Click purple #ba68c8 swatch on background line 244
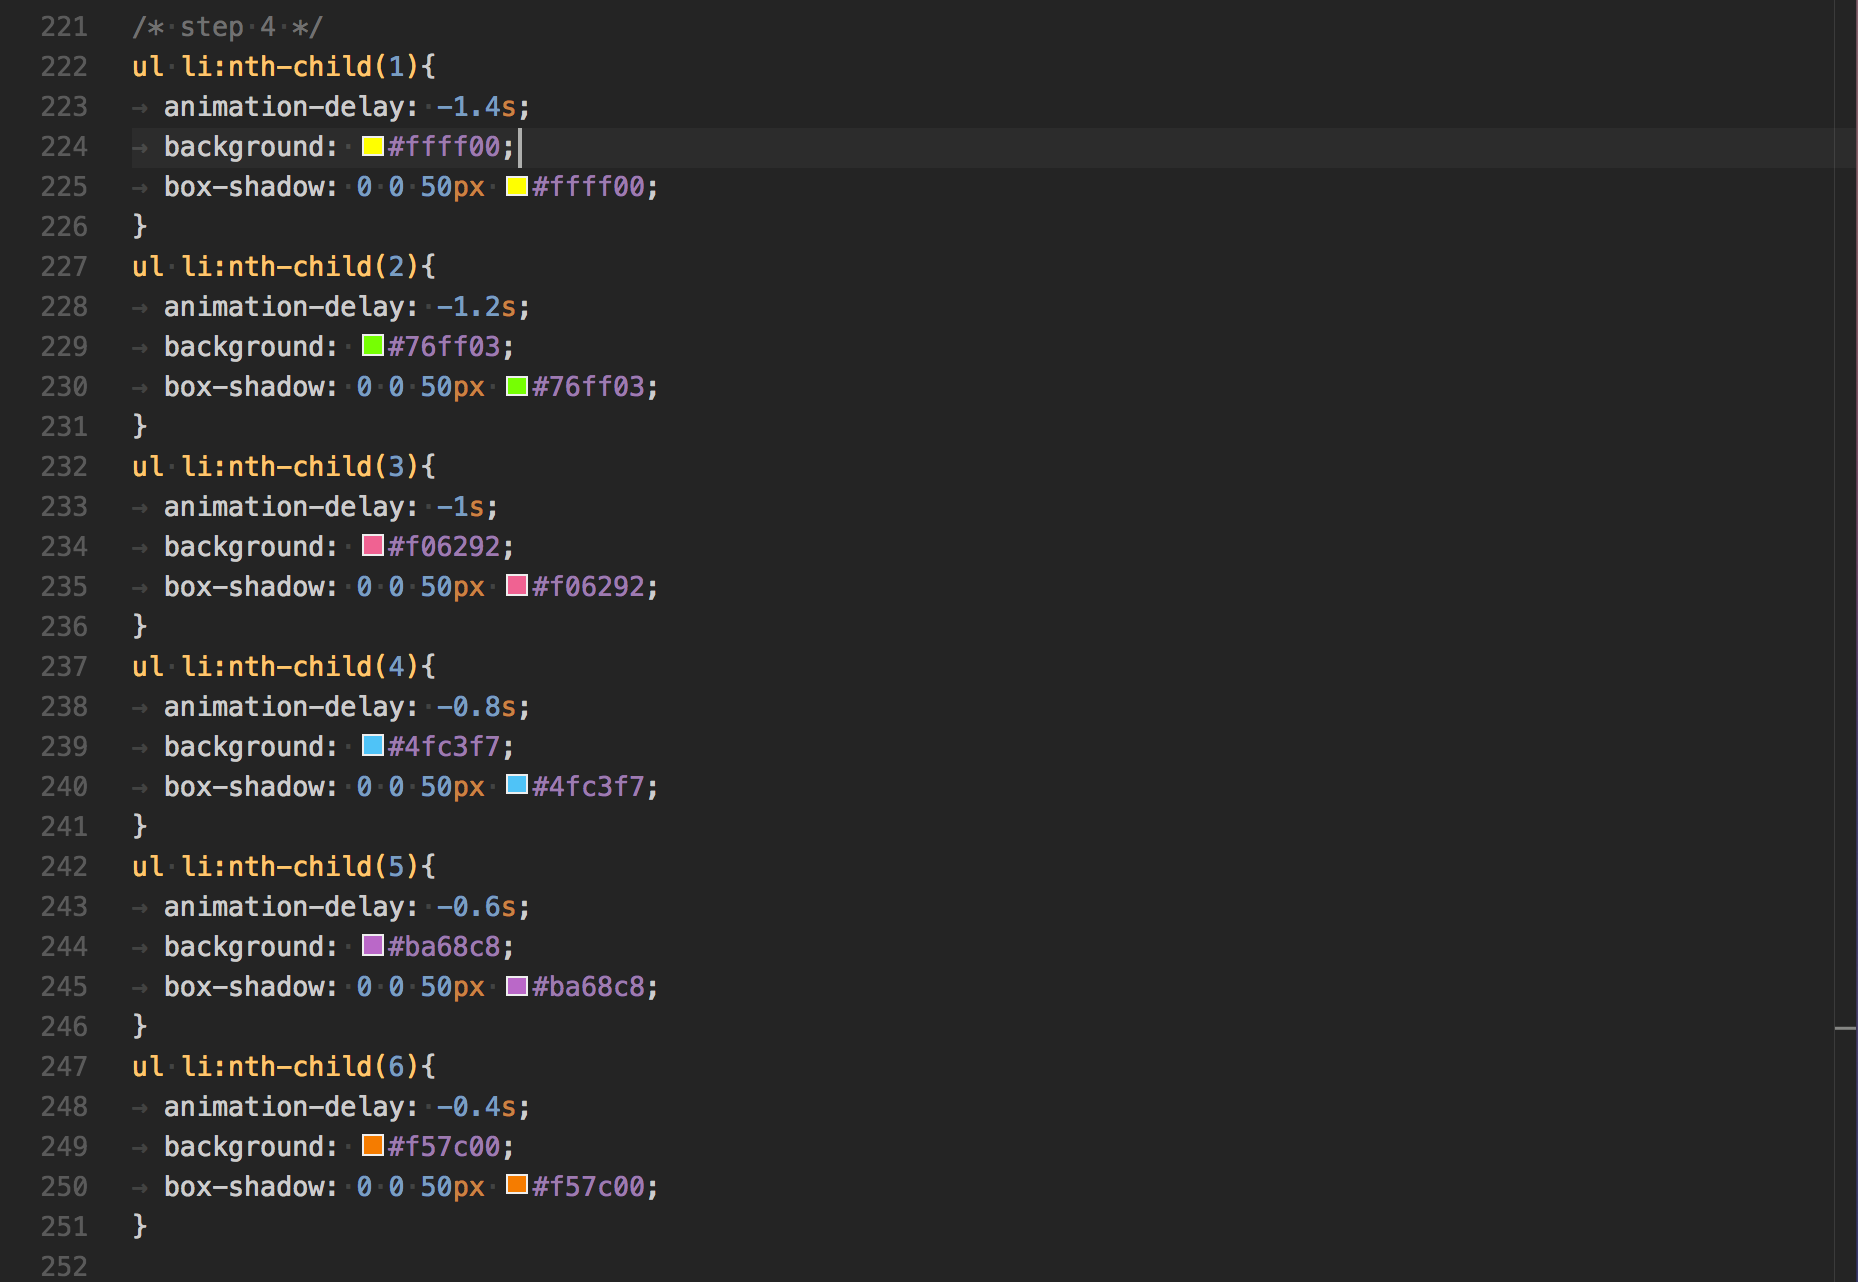The width and height of the screenshot is (1858, 1282). pyautogui.click(x=372, y=946)
